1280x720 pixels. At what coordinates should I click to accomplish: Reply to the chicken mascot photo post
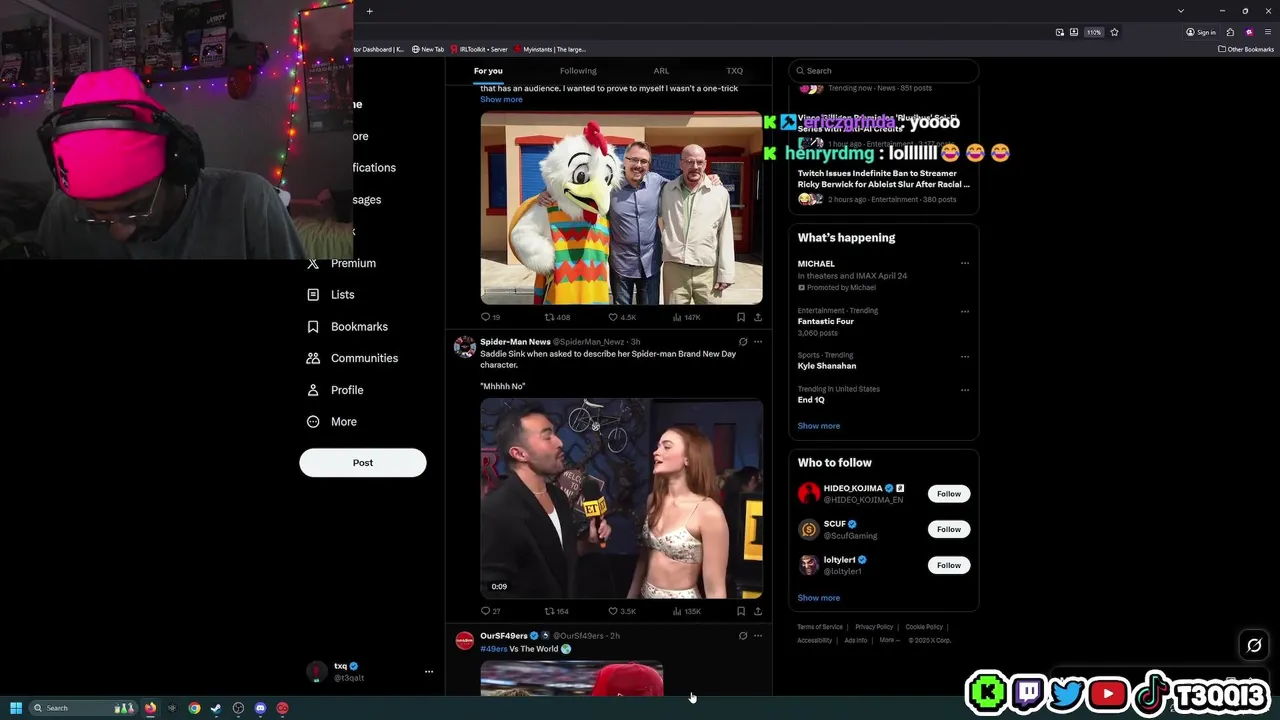pyautogui.click(x=490, y=317)
